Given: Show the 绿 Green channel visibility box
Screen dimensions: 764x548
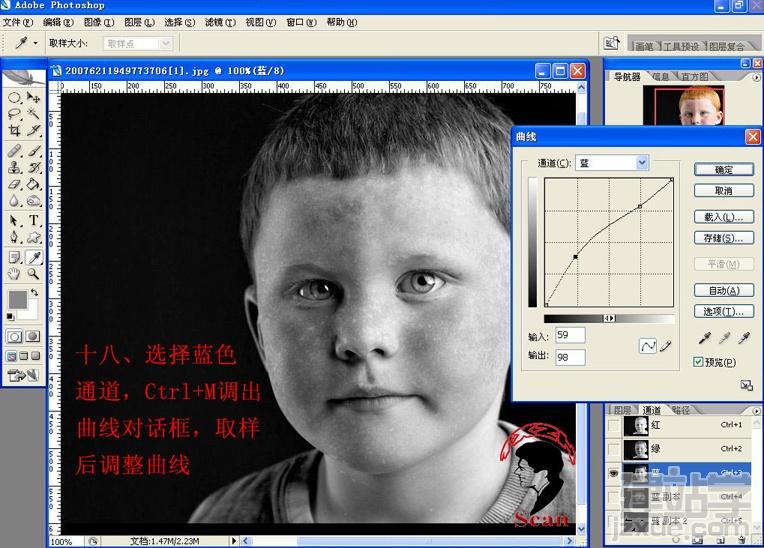Looking at the screenshot, I should (613, 450).
